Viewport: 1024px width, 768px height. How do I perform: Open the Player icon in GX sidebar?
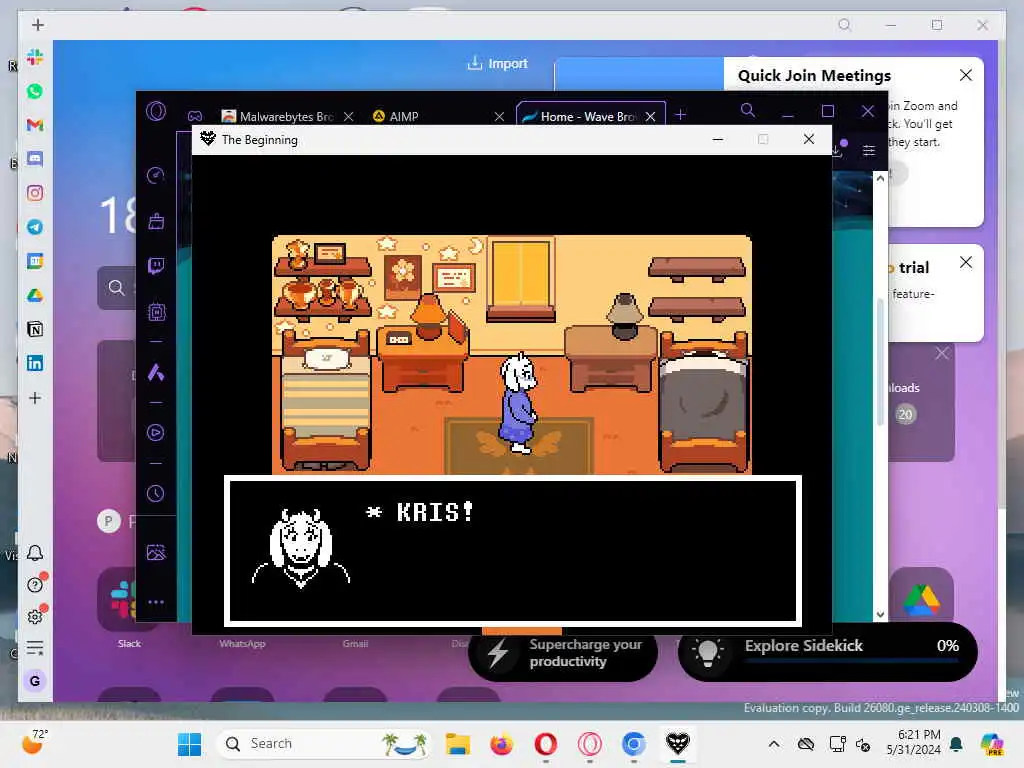pos(156,432)
